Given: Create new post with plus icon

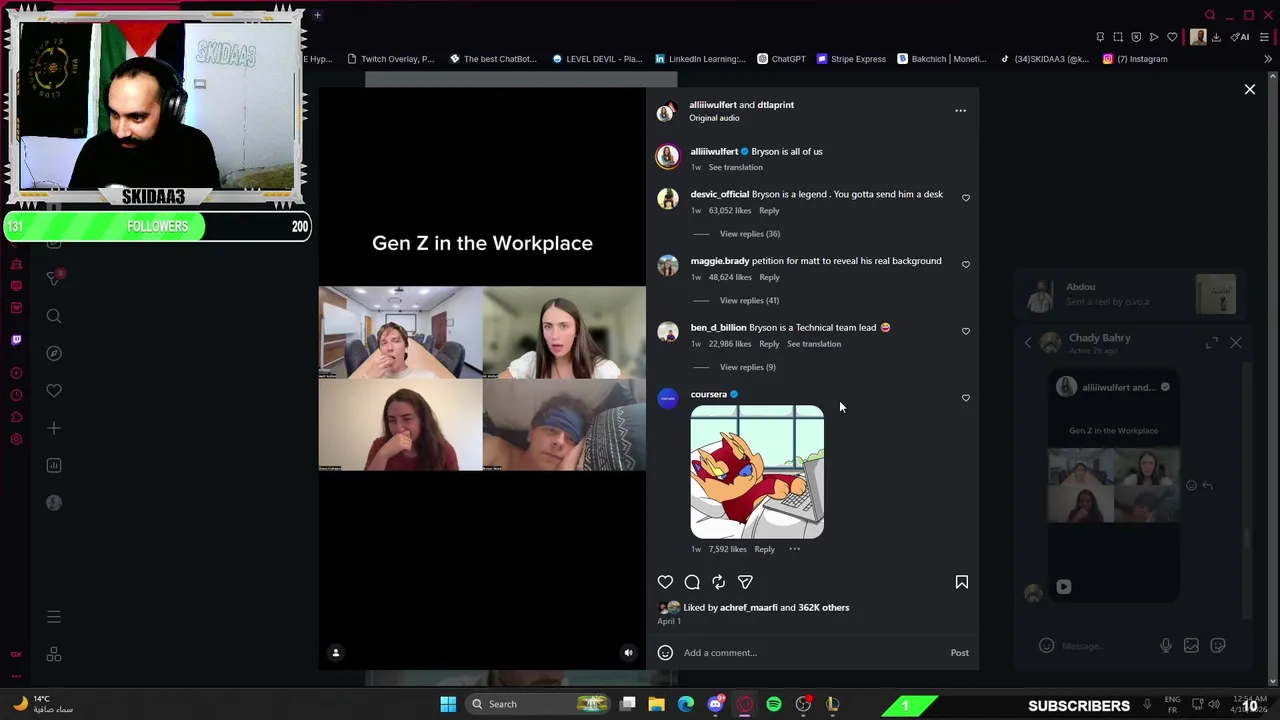Looking at the screenshot, I should [x=54, y=428].
